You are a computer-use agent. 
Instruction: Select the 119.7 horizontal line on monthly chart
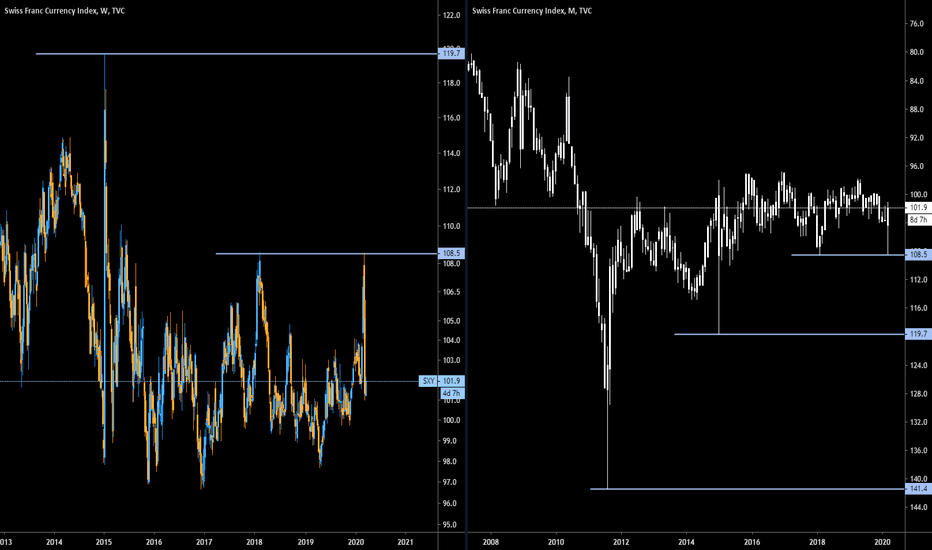click(789, 334)
